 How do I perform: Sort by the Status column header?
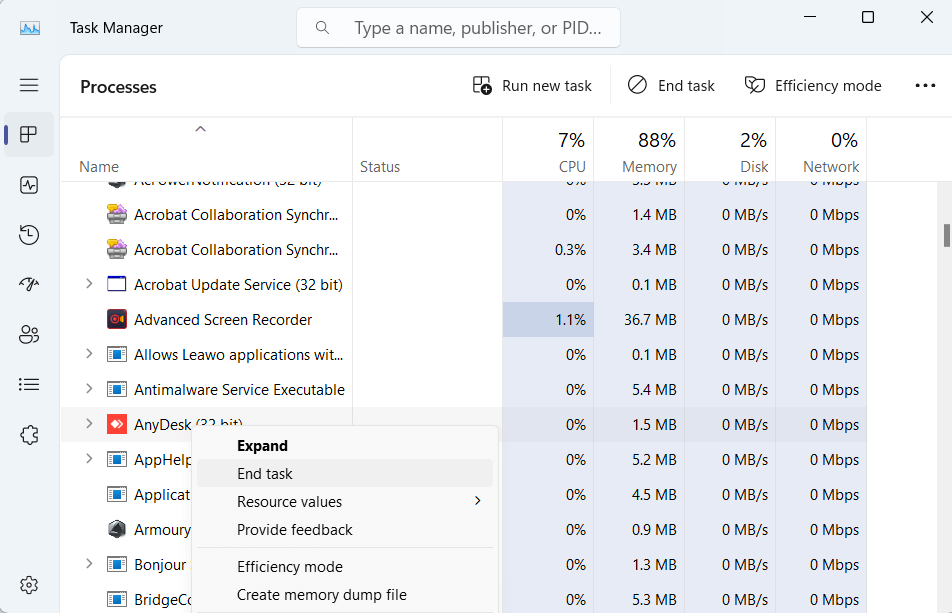427,150
